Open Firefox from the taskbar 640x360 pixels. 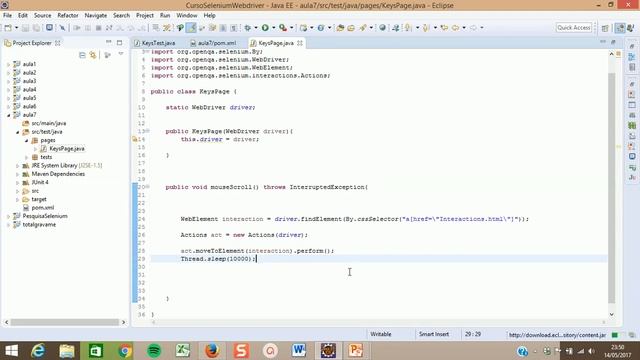pyautogui.click(x=211, y=351)
